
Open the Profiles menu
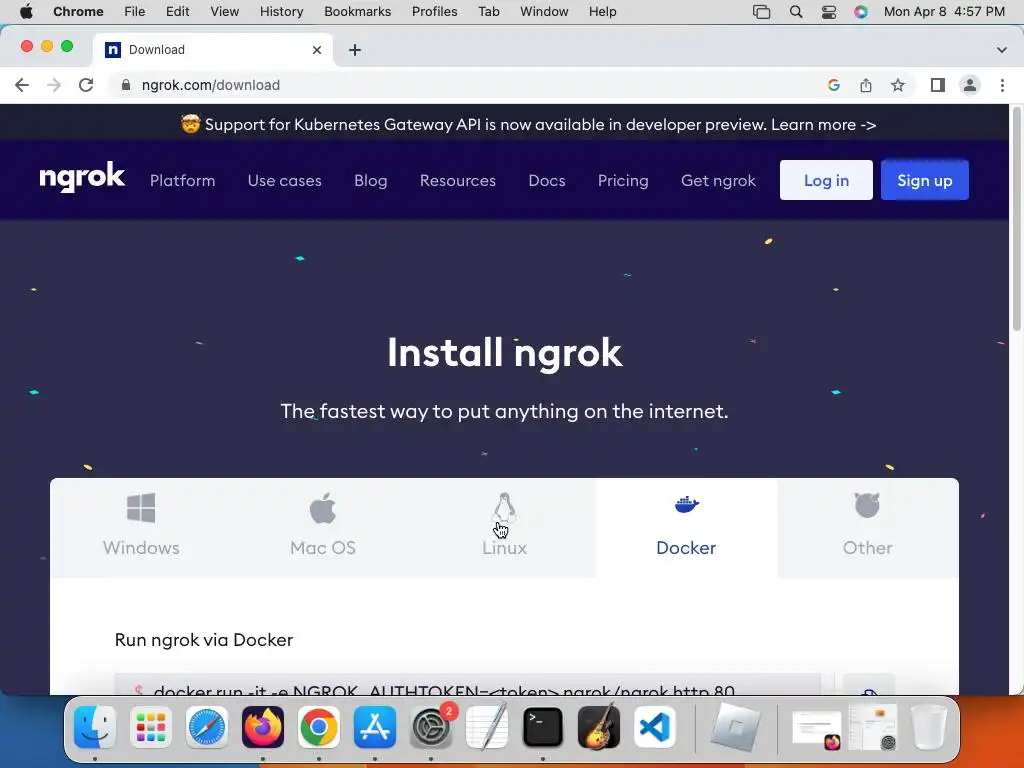coord(434,11)
